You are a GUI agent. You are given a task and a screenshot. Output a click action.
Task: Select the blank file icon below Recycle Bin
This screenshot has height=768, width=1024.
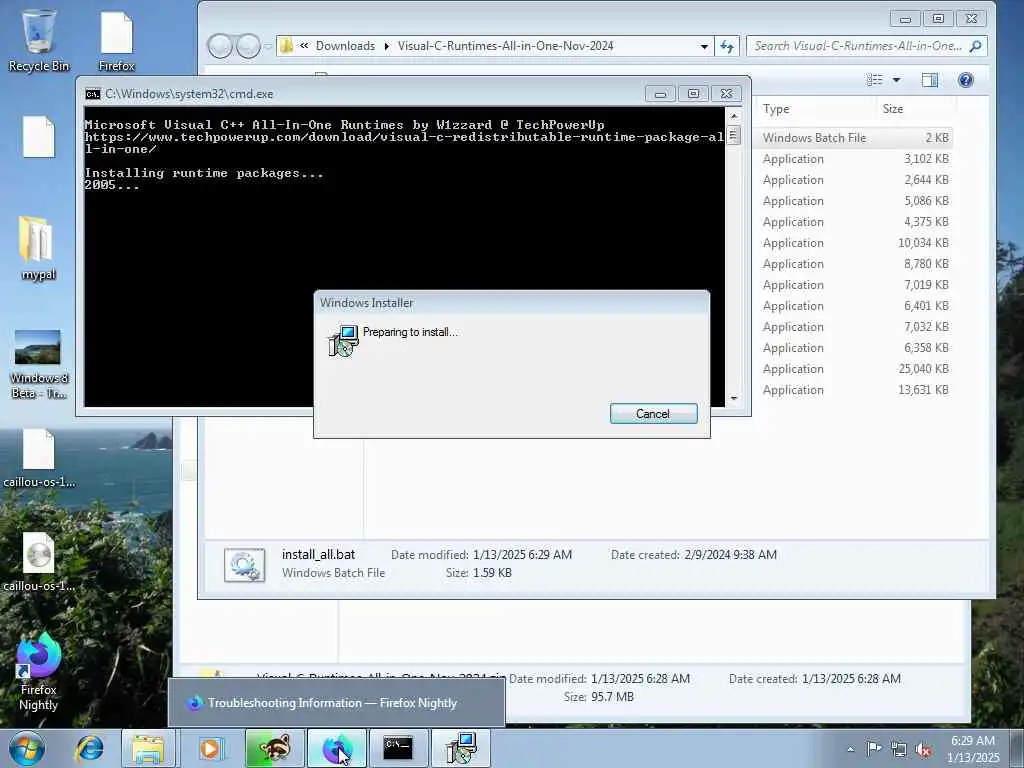[39, 136]
